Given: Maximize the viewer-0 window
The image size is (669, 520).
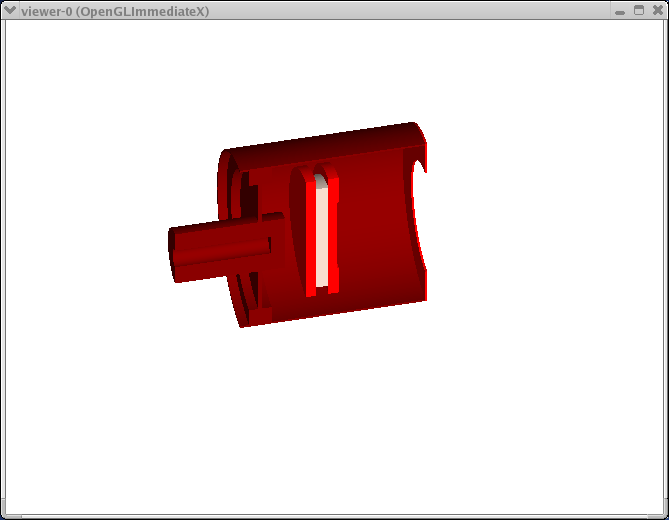Looking at the screenshot, I should click(x=638, y=10).
